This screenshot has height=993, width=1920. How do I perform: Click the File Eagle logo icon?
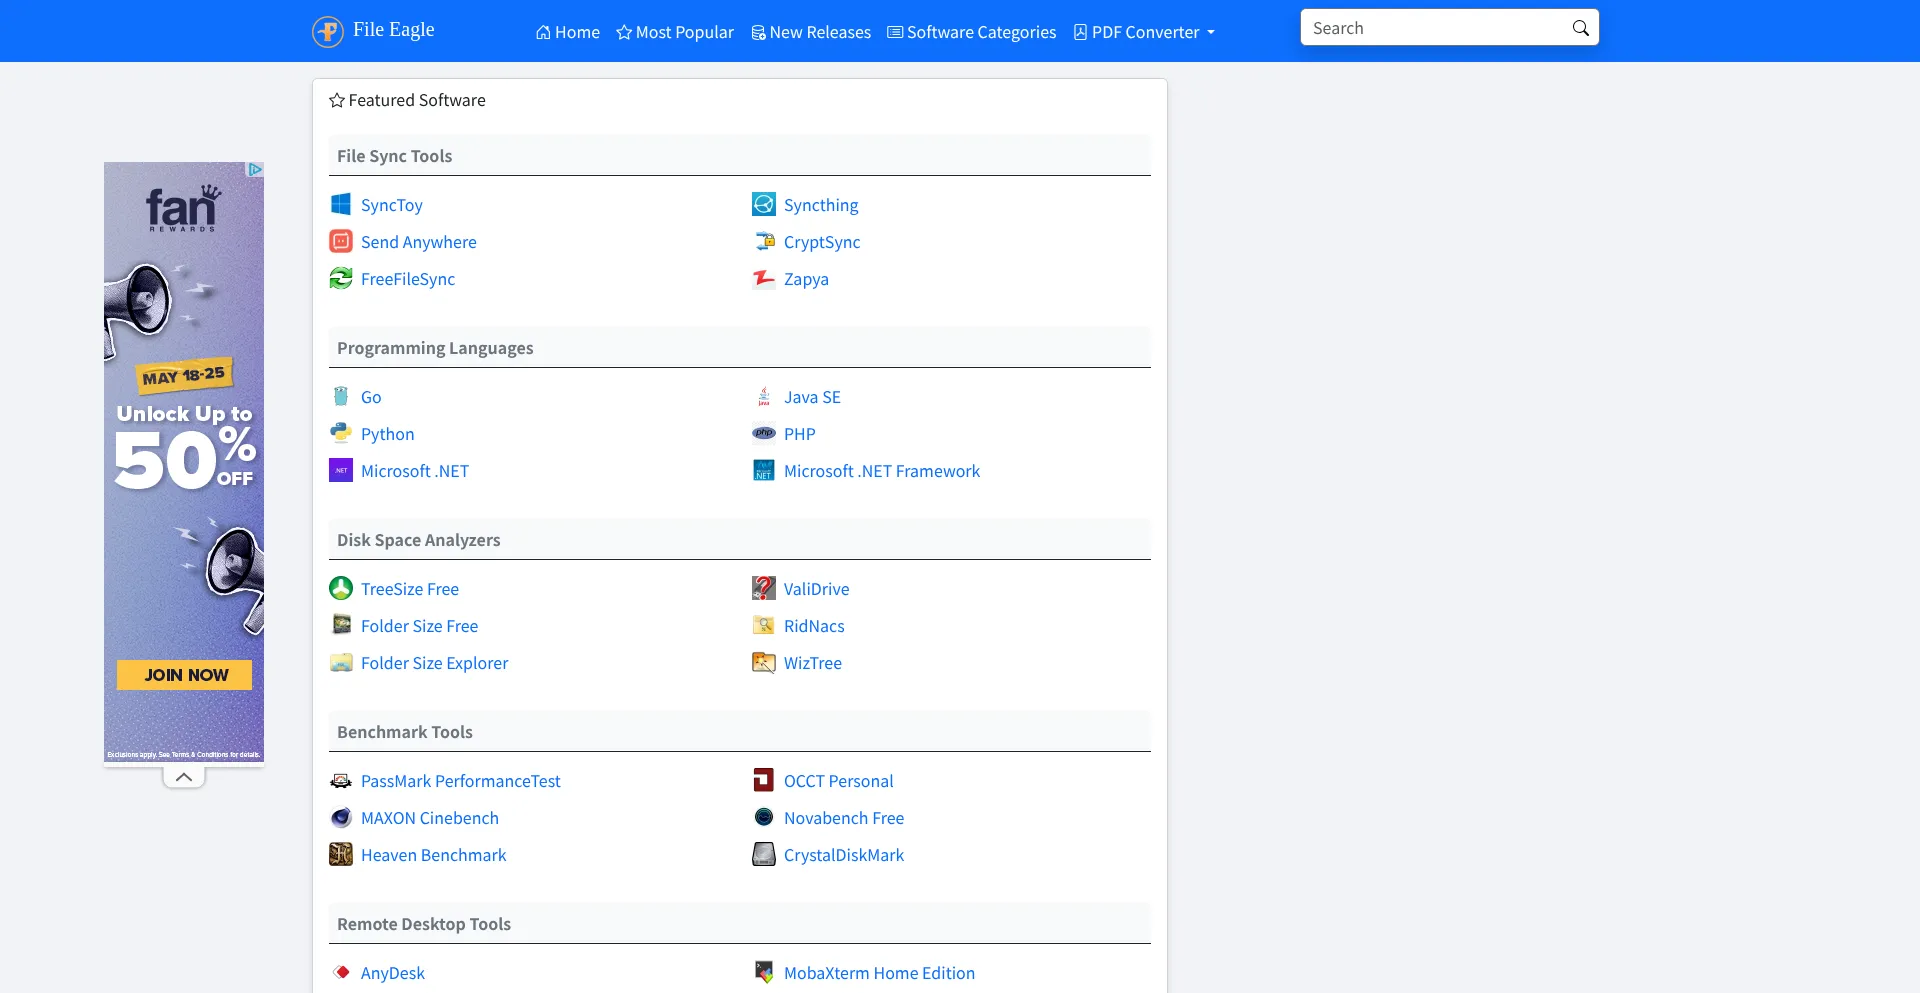(x=327, y=32)
